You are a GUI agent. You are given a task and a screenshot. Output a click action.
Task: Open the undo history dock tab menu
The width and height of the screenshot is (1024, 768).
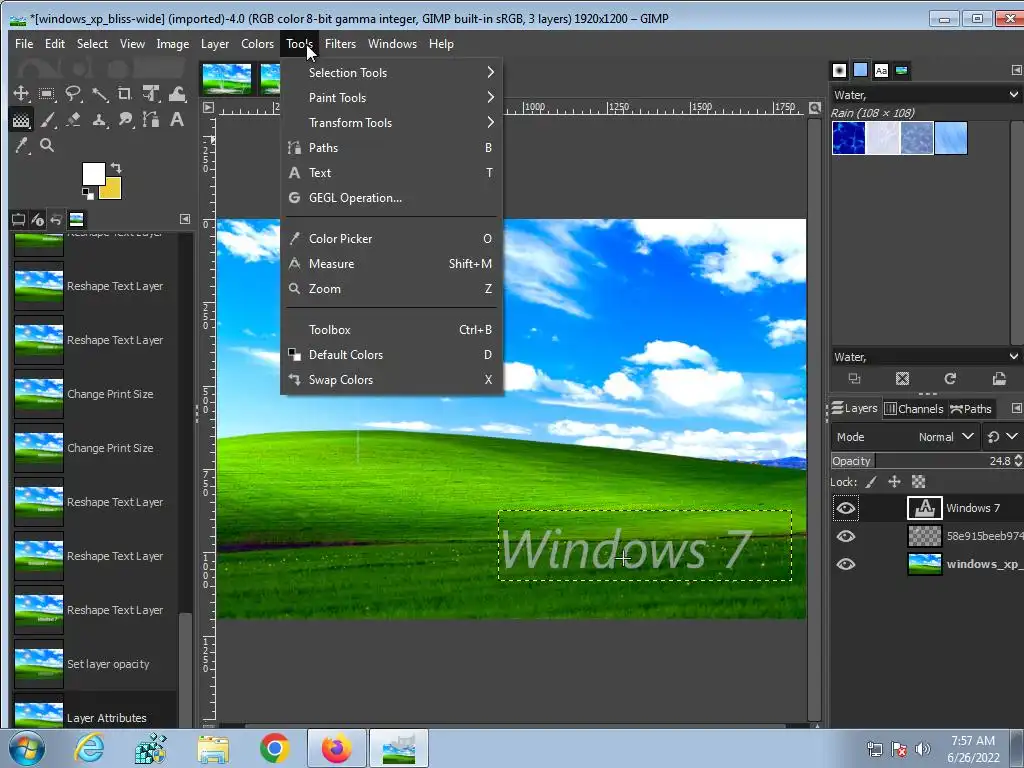click(185, 219)
